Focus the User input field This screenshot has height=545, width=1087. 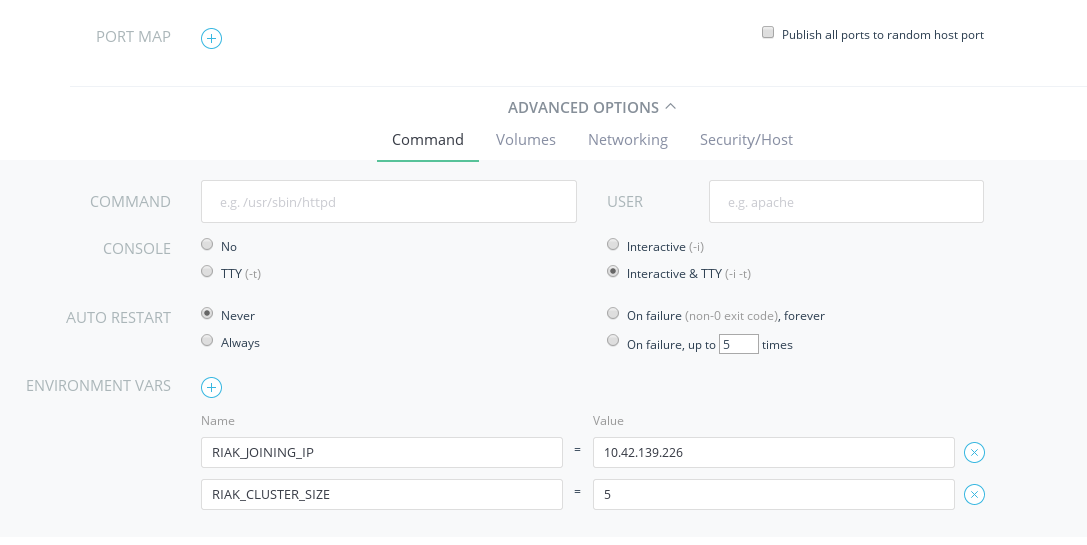click(845, 201)
